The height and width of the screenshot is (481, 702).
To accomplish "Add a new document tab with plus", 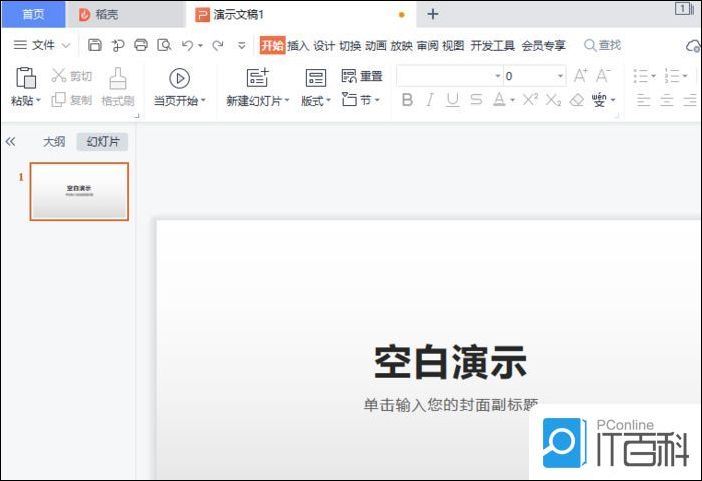I will point(432,14).
